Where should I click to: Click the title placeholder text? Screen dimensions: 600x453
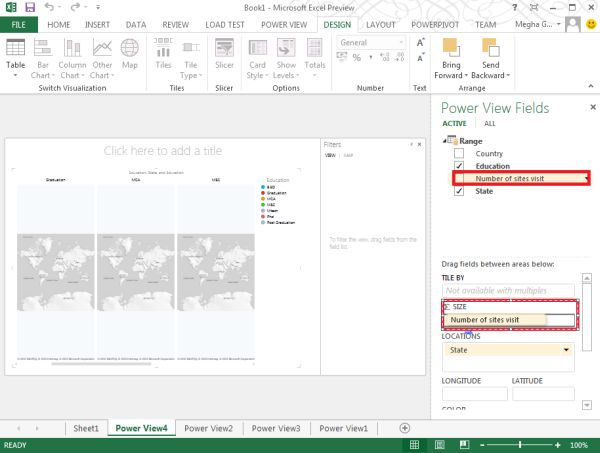(163, 150)
